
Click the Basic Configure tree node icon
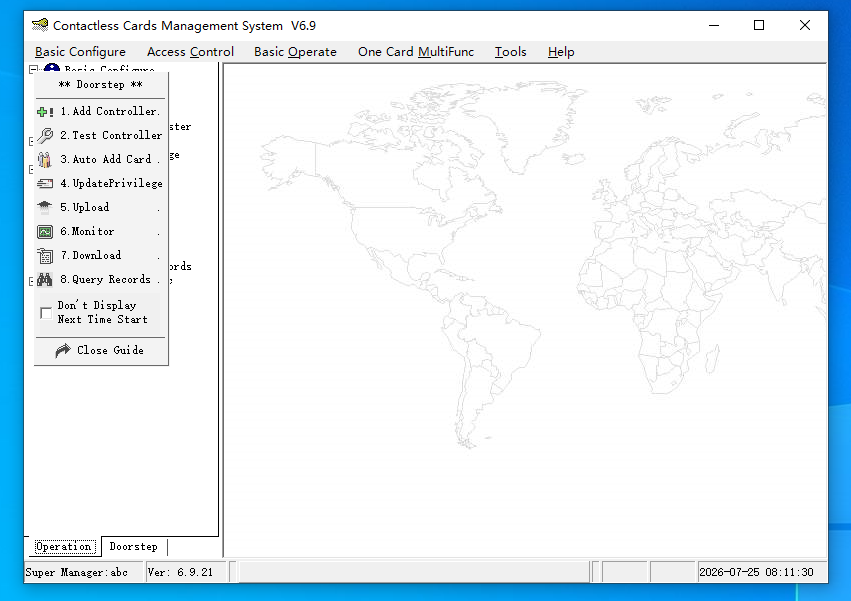[x=52, y=67]
